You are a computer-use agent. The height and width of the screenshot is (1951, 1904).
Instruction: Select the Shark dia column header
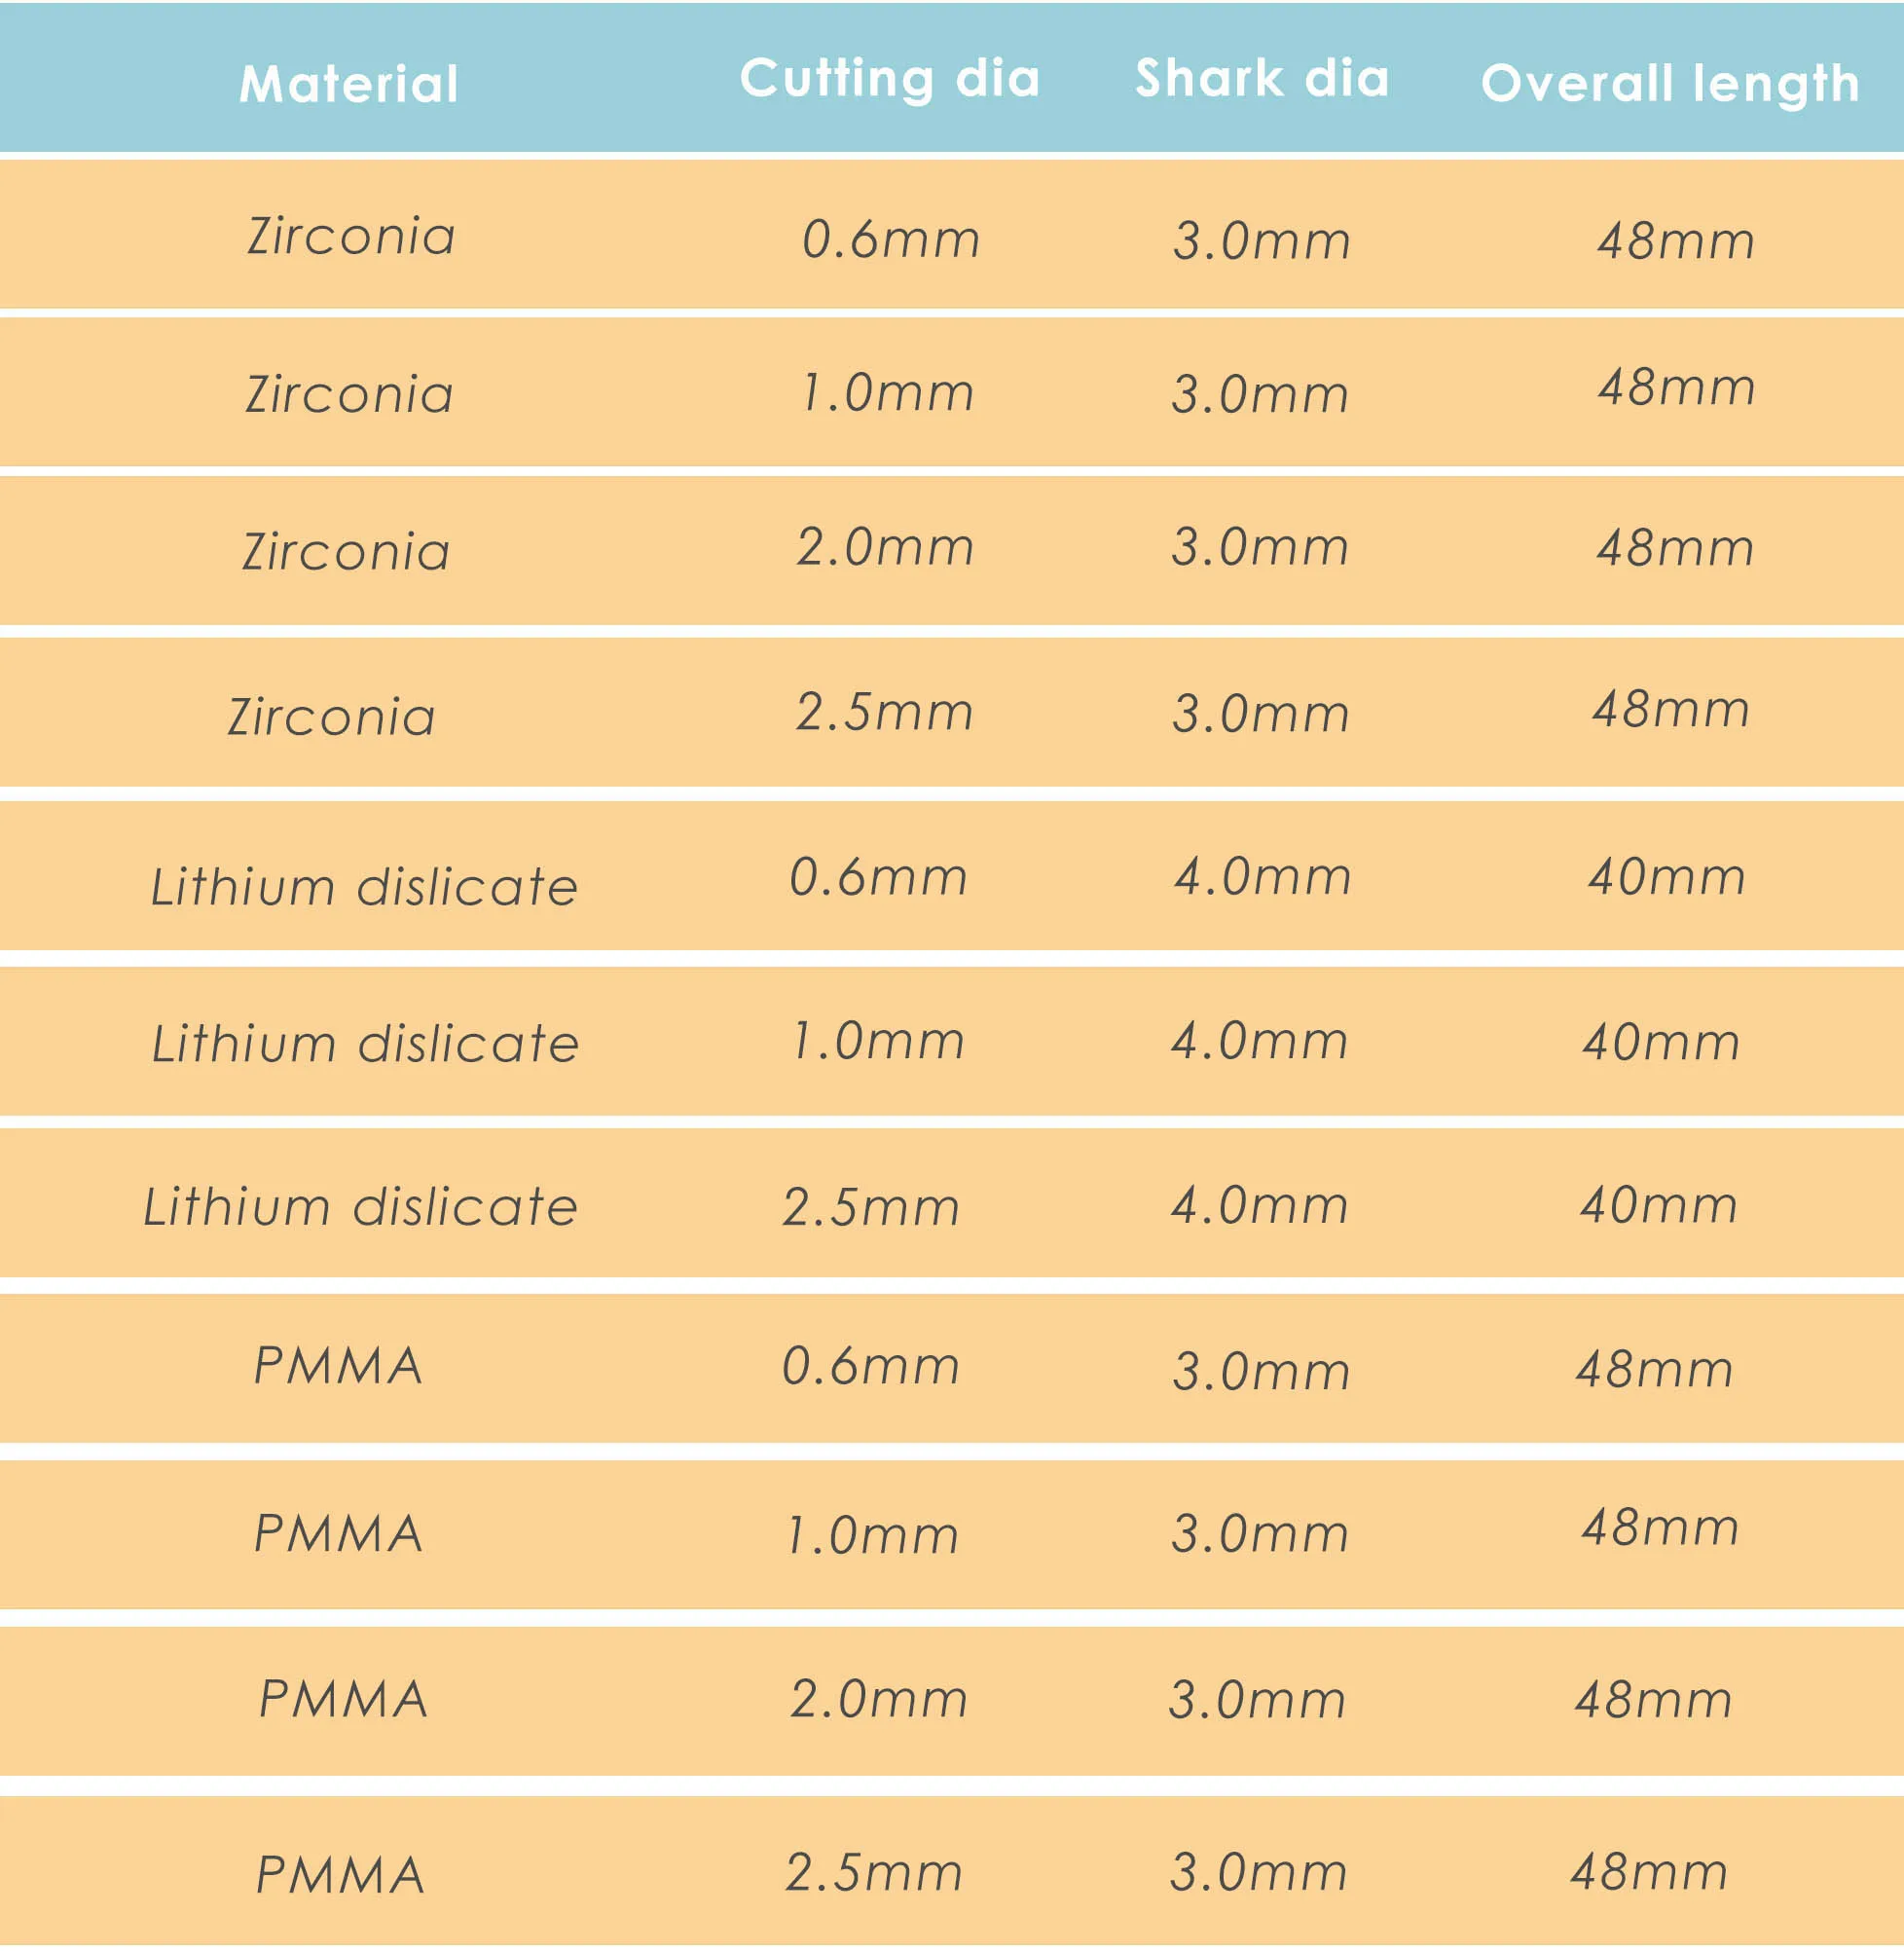1262,78
